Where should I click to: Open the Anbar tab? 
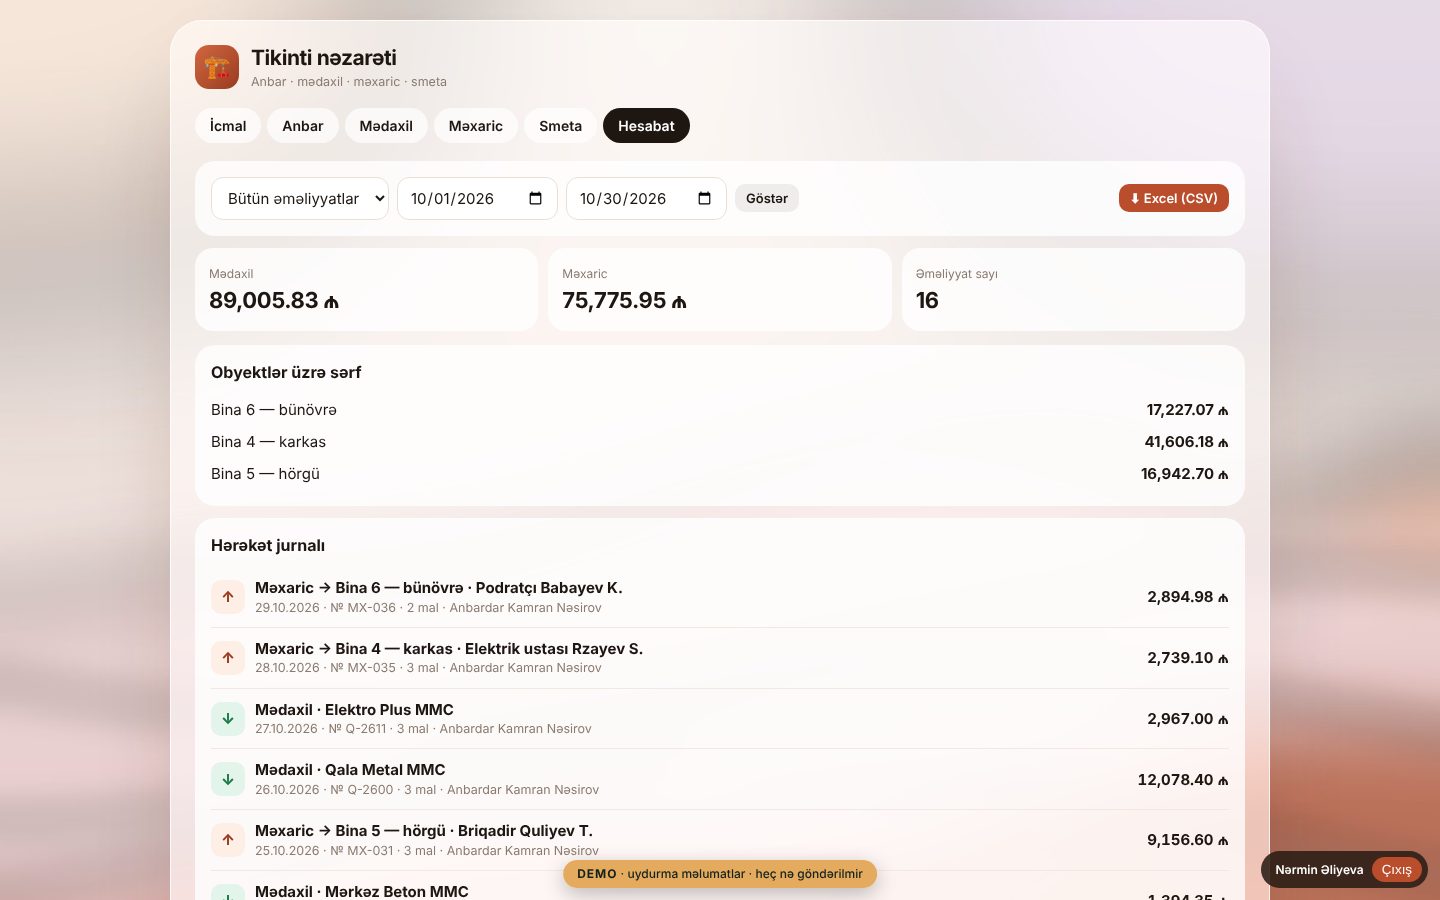(x=303, y=126)
